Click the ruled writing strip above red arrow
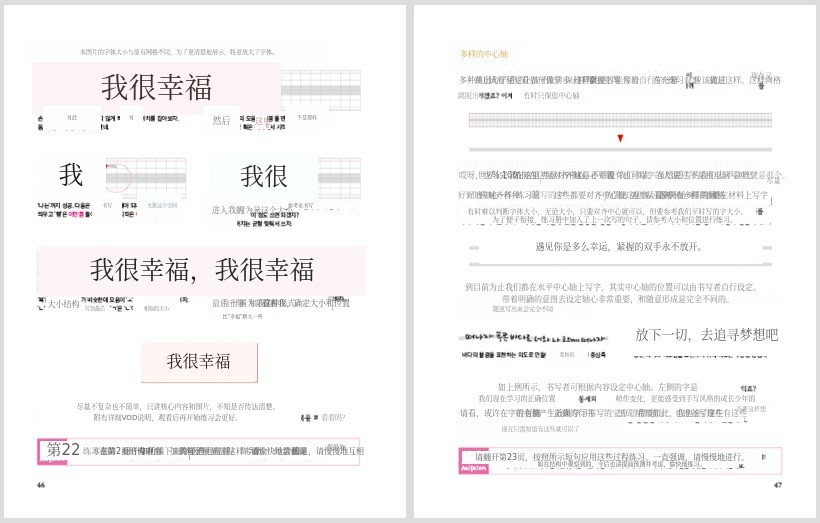The width and height of the screenshot is (820, 523). [x=620, y=119]
